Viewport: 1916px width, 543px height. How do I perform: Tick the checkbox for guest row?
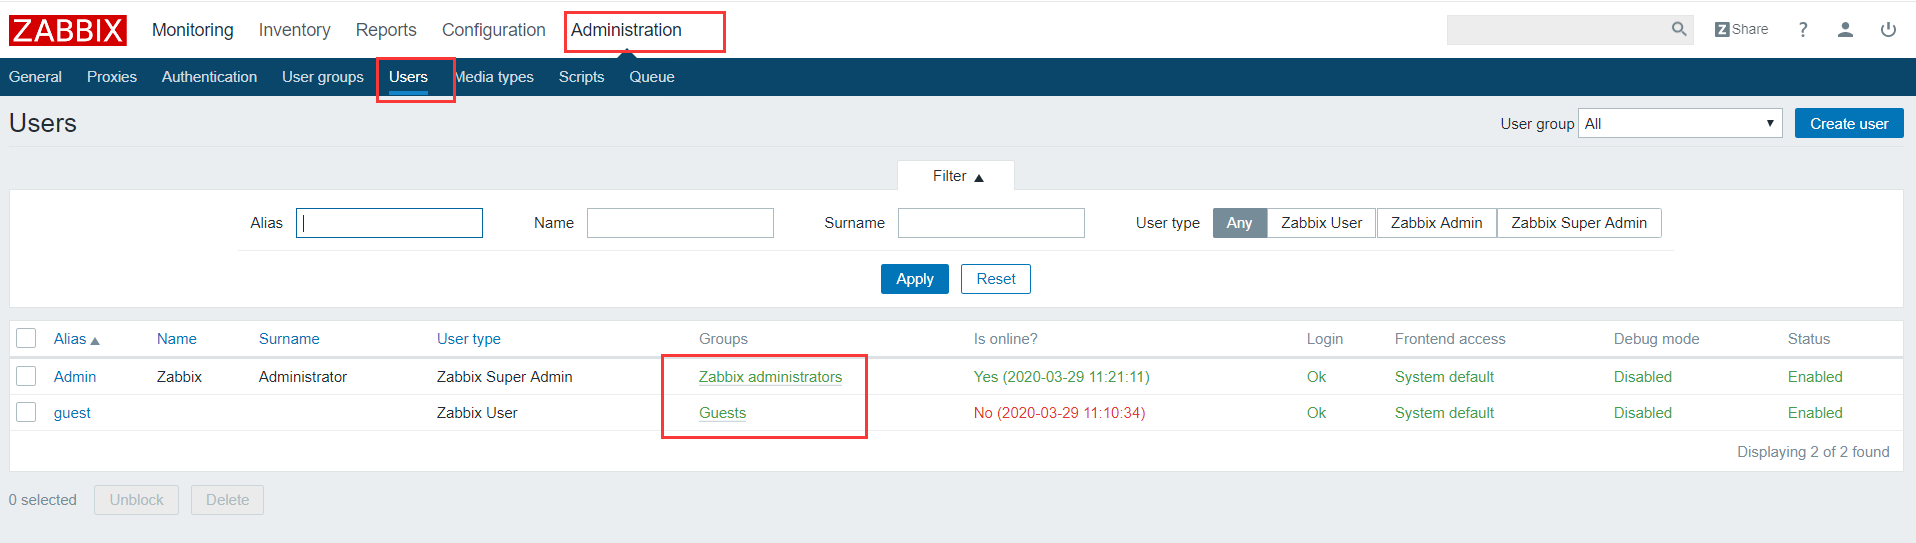(x=27, y=412)
